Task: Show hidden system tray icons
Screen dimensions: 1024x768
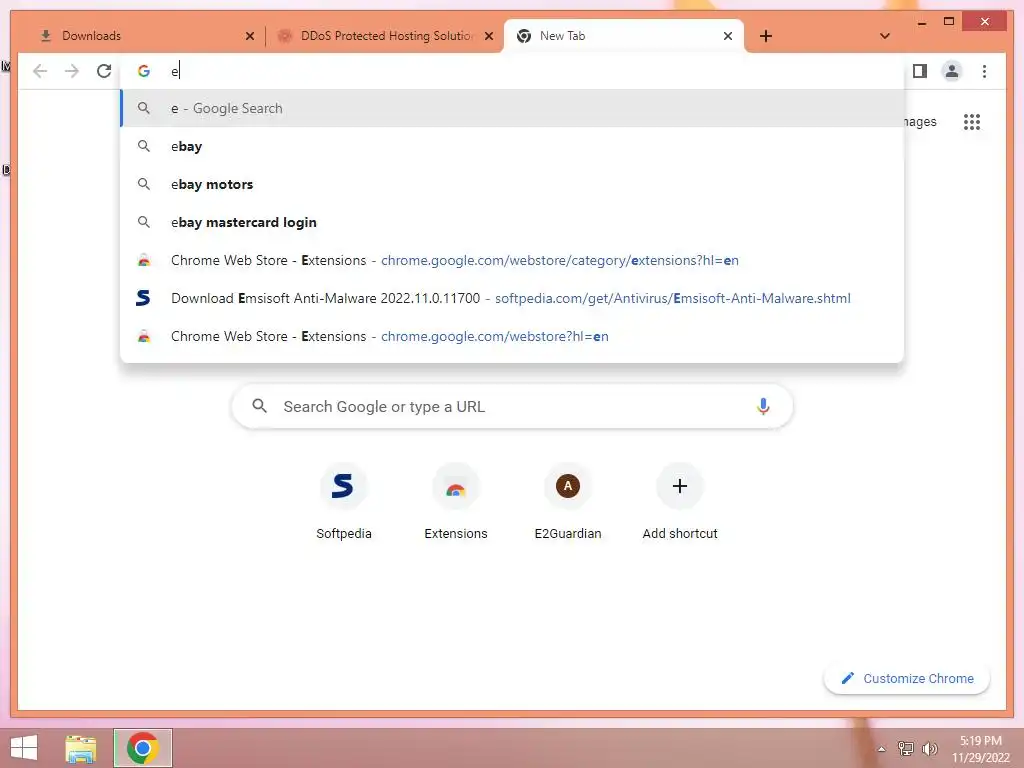Action: pos(882,748)
